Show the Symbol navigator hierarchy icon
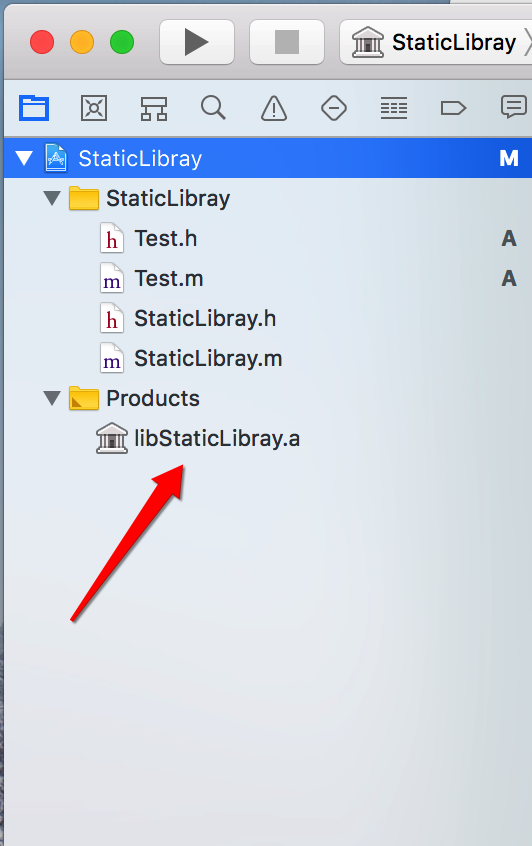Screen dimensions: 532x846 coord(154,108)
